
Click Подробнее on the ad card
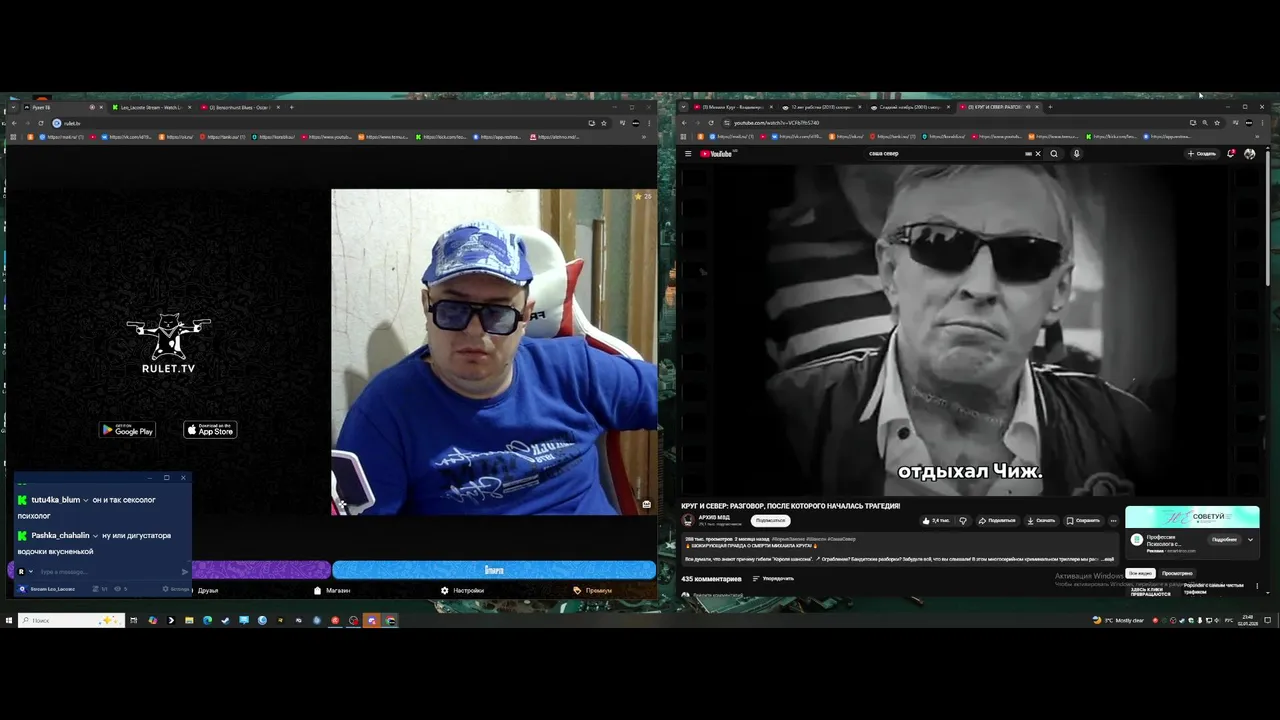(x=1224, y=540)
